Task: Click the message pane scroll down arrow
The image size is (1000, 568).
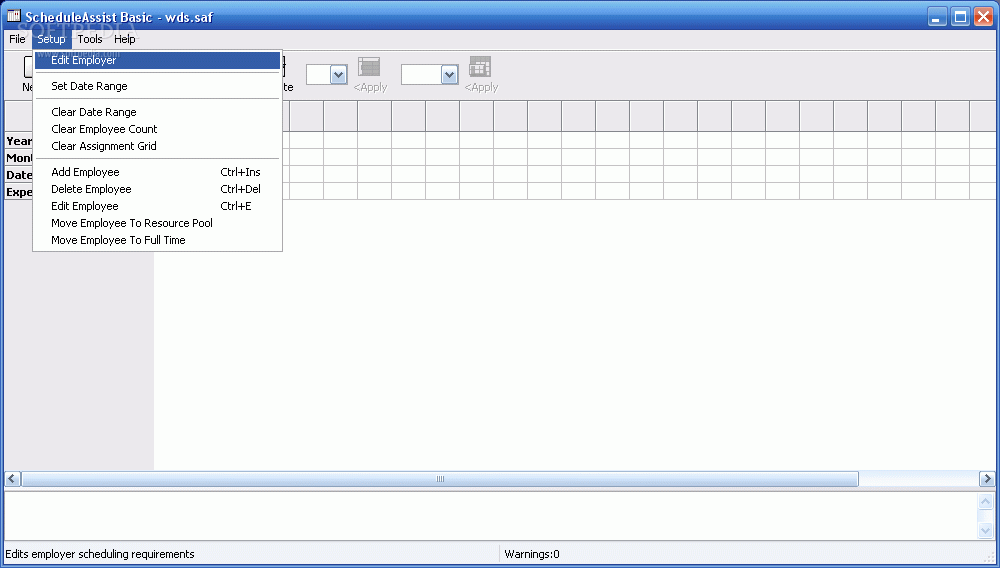Action: pos(986,530)
